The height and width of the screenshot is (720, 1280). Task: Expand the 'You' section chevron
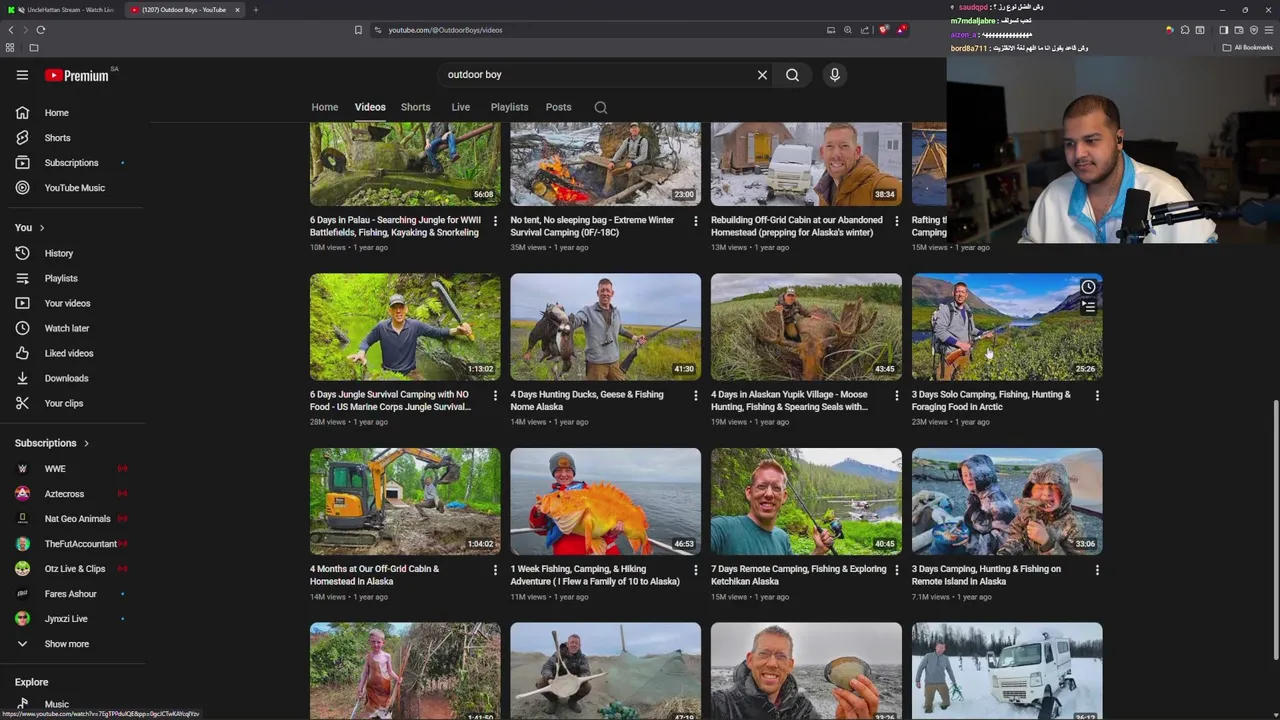tap(42, 228)
